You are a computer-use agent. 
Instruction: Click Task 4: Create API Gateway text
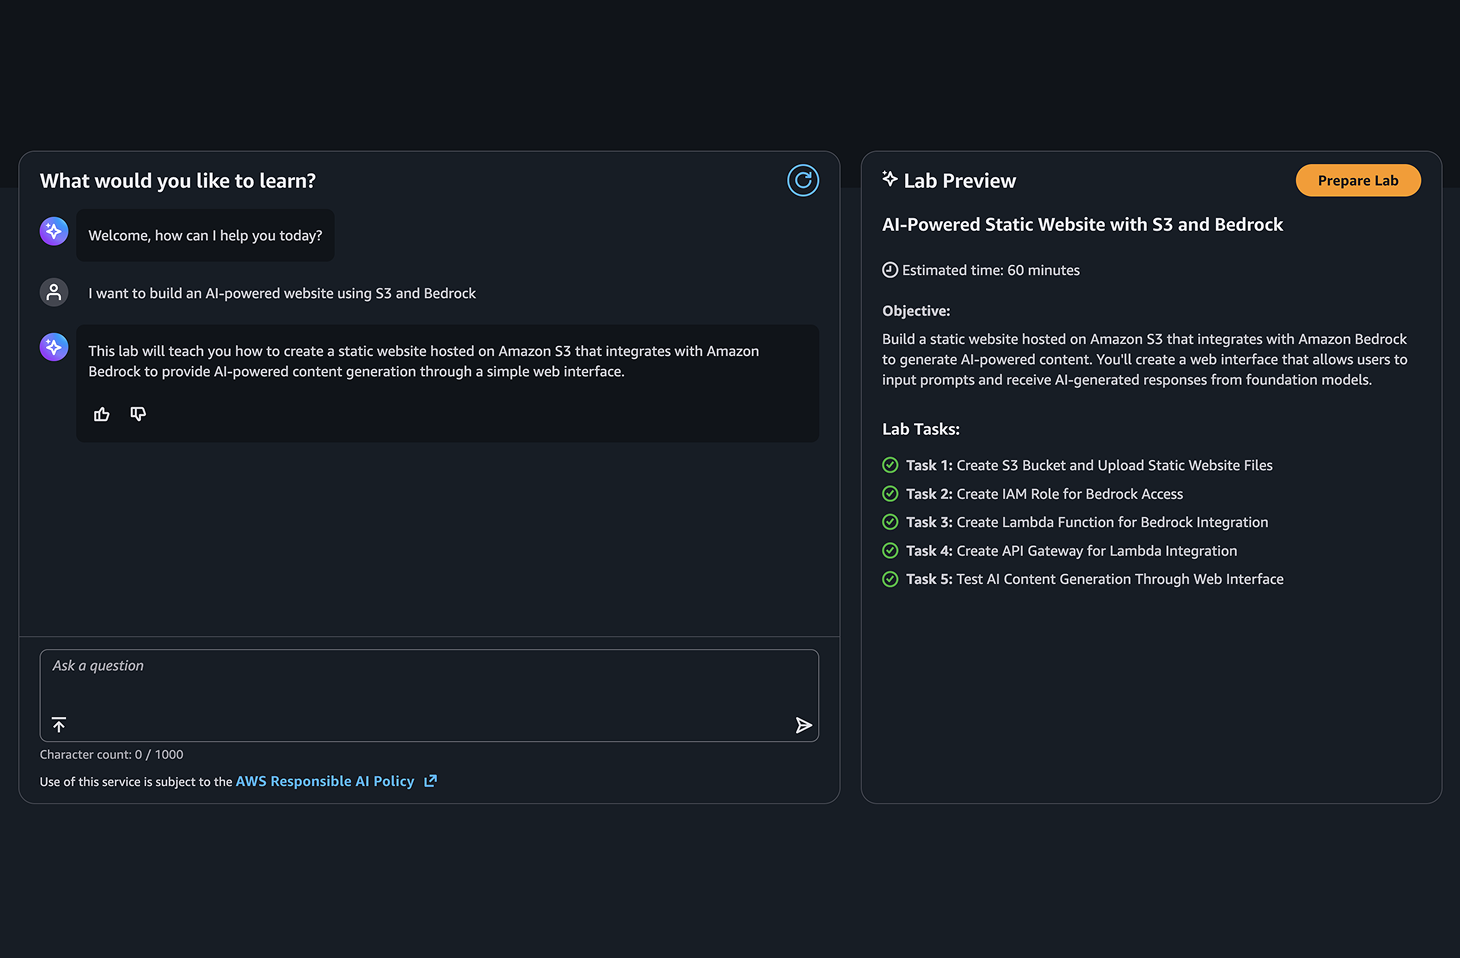(1071, 551)
